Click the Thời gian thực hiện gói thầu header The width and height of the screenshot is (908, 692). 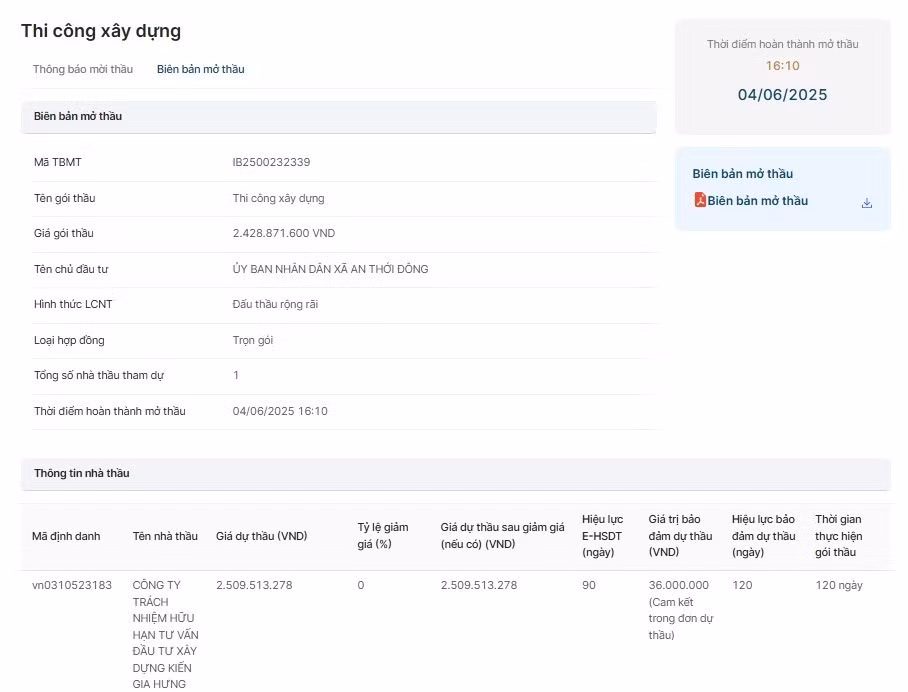pos(838,535)
